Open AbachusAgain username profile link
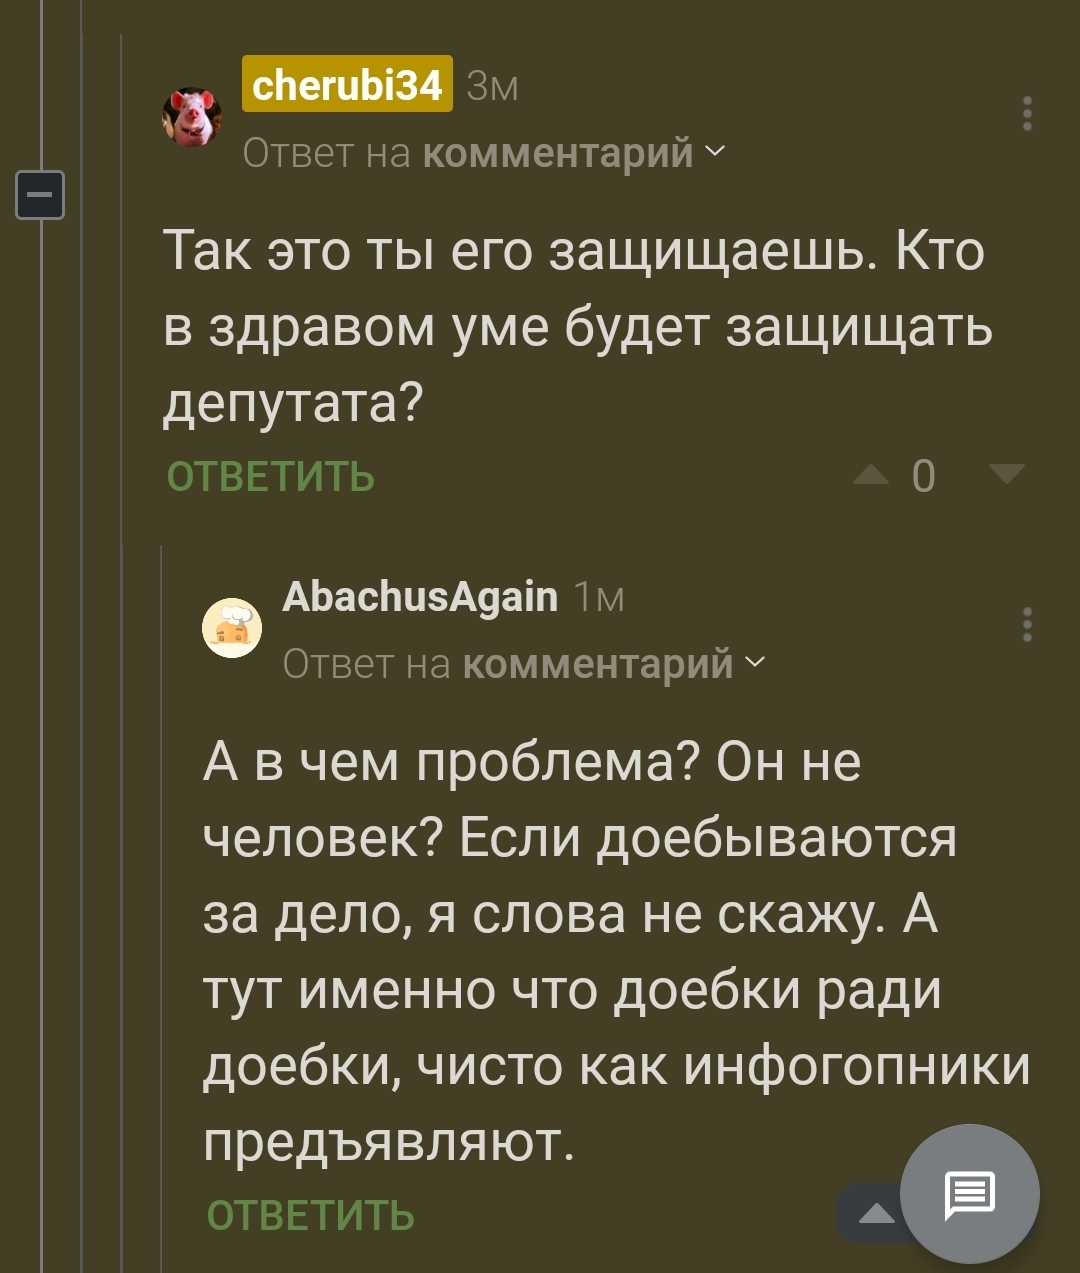The image size is (1080, 1273). (x=420, y=597)
